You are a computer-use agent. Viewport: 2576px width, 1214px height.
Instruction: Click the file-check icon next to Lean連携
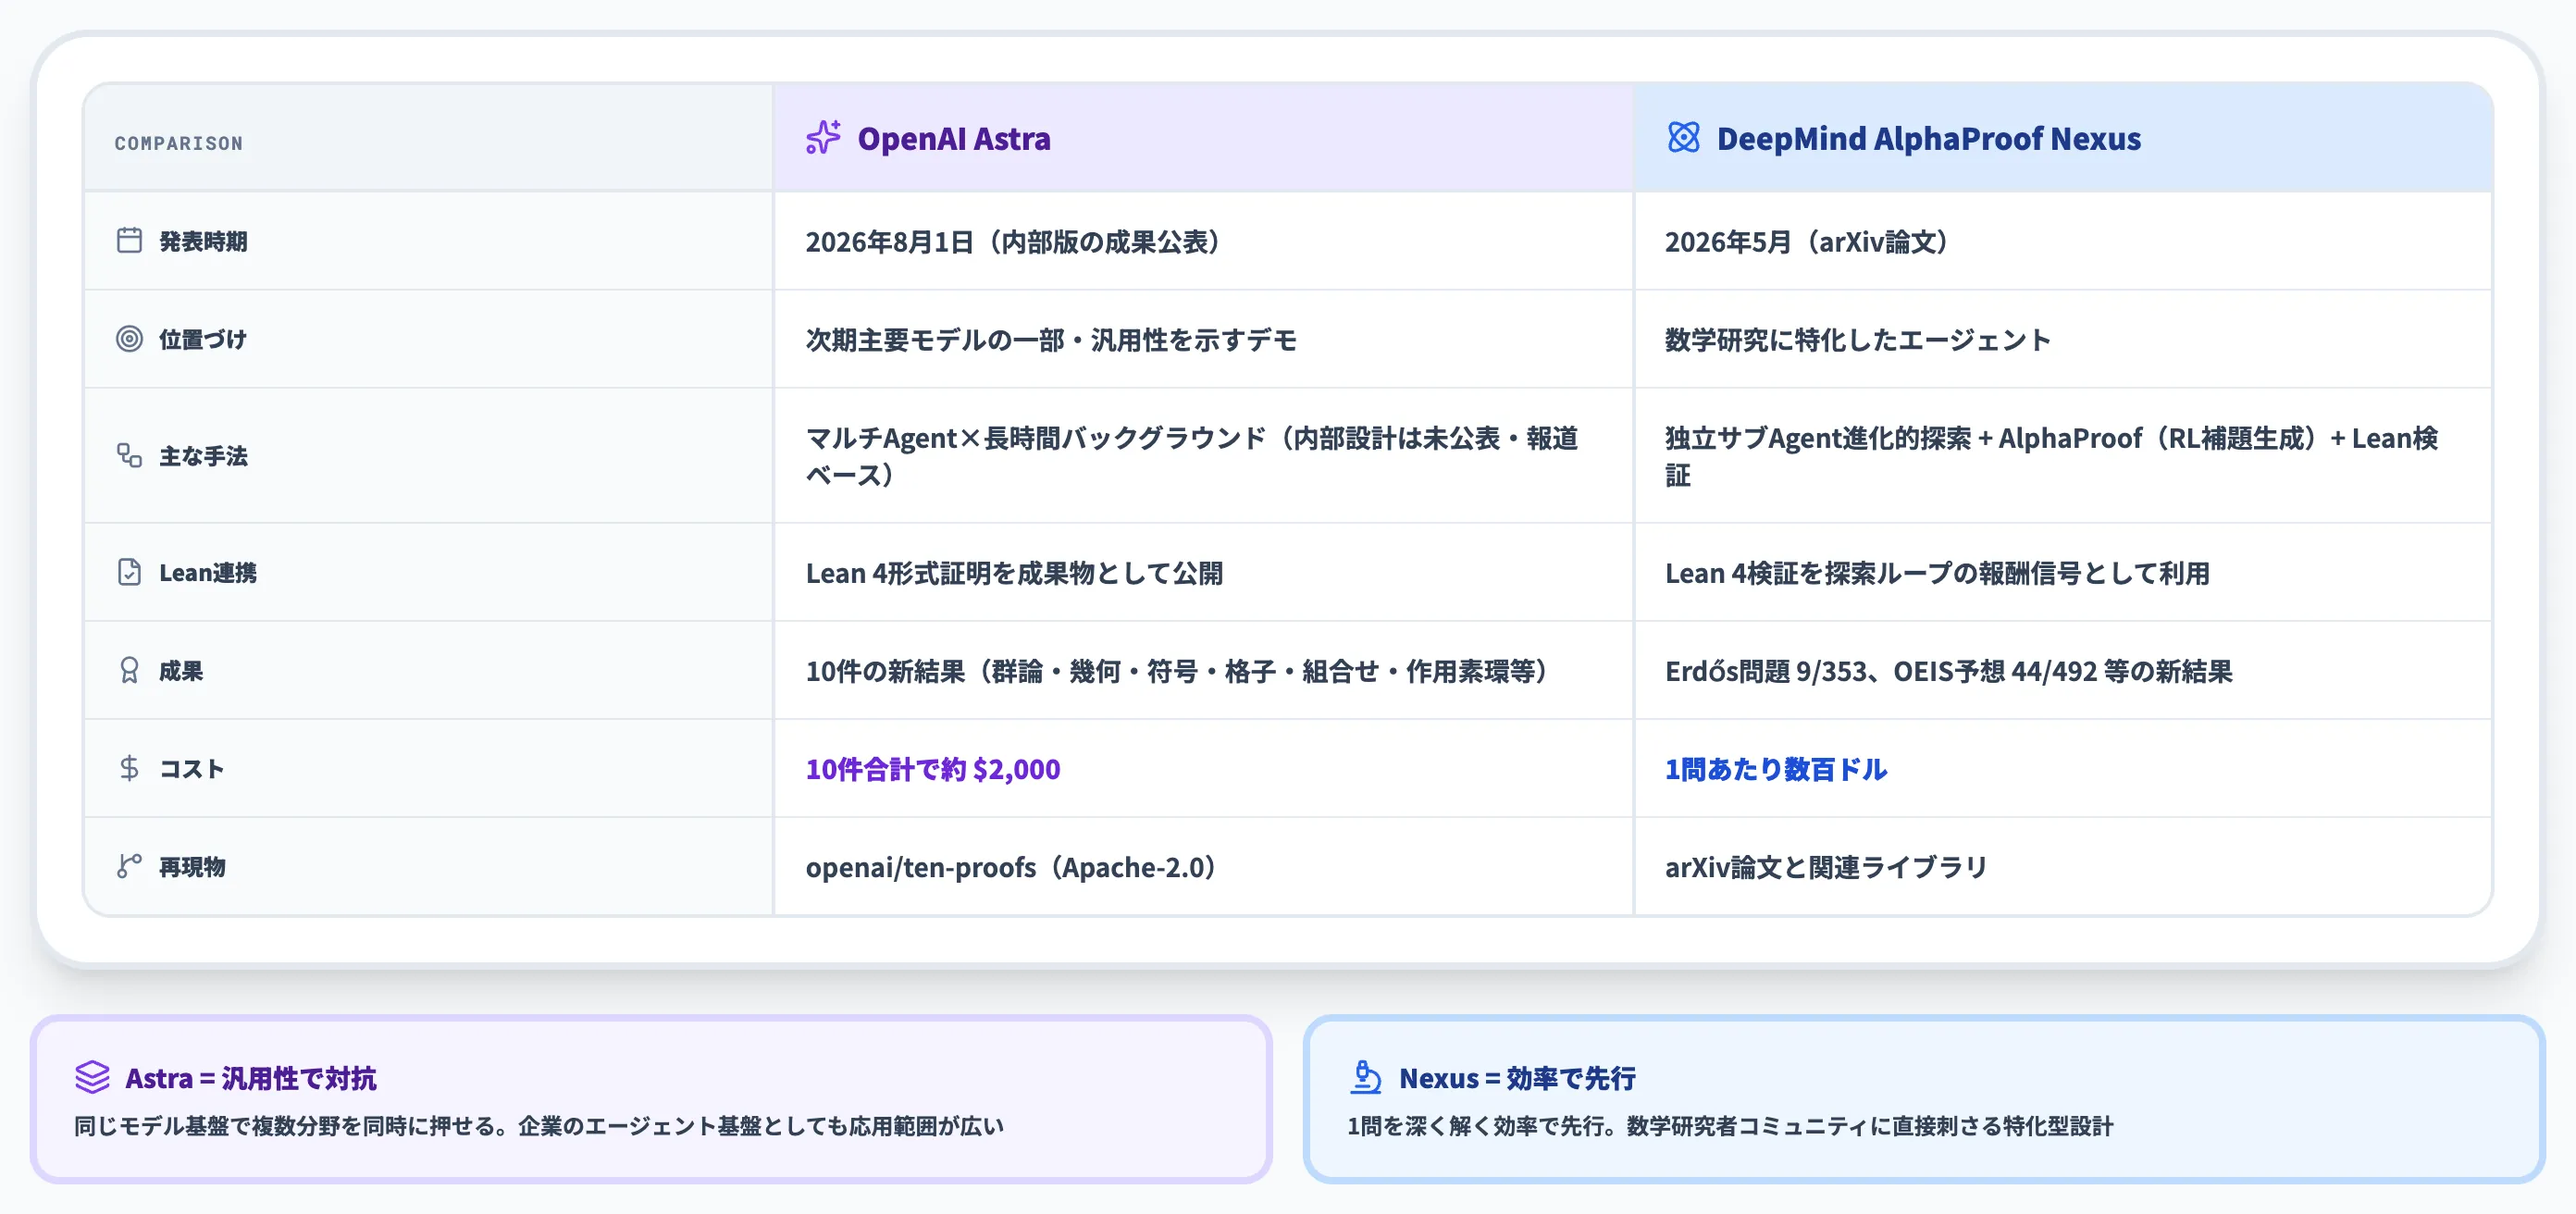[129, 572]
